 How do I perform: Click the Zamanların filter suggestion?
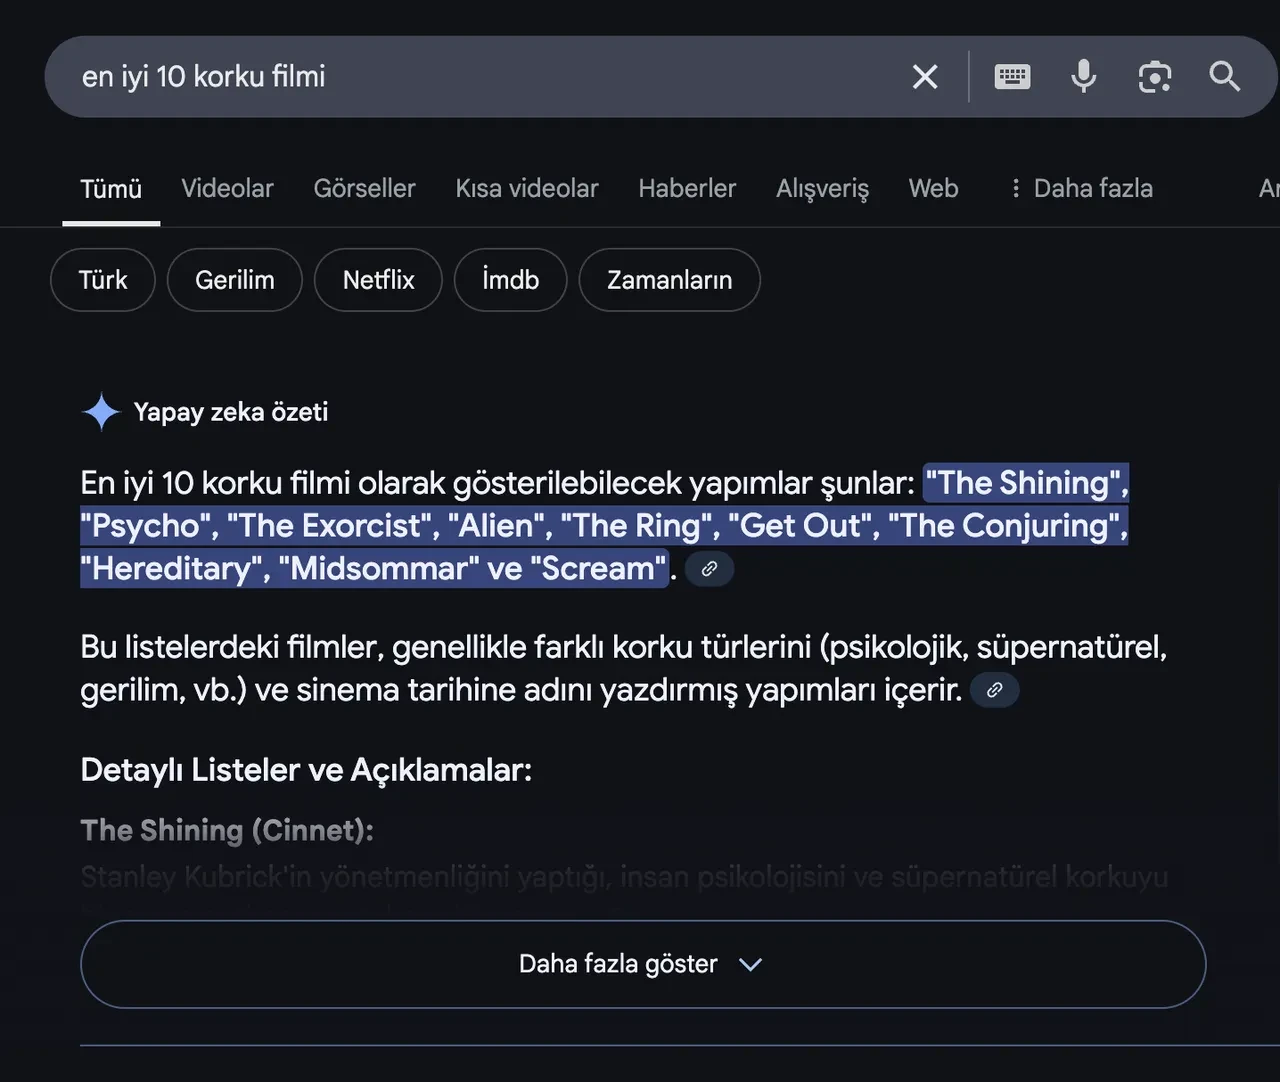tap(669, 280)
